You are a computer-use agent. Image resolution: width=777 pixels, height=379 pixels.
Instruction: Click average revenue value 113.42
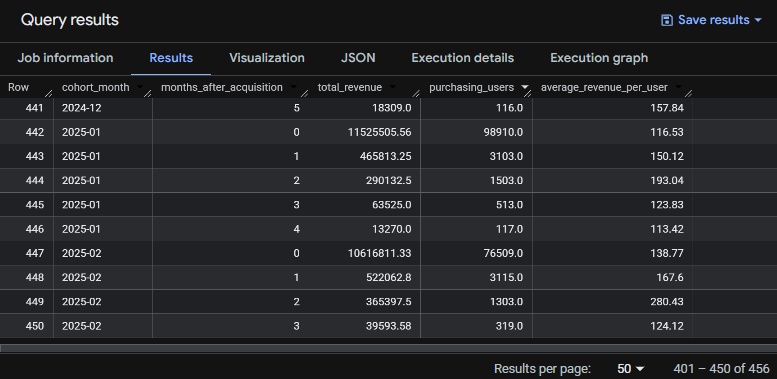667,229
